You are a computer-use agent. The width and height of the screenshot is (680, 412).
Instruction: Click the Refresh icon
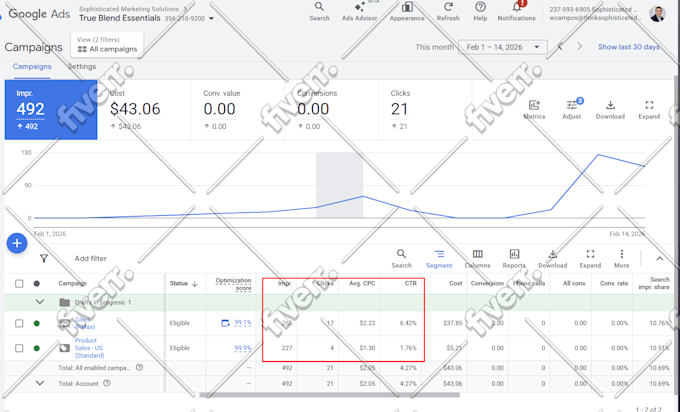coord(448,12)
